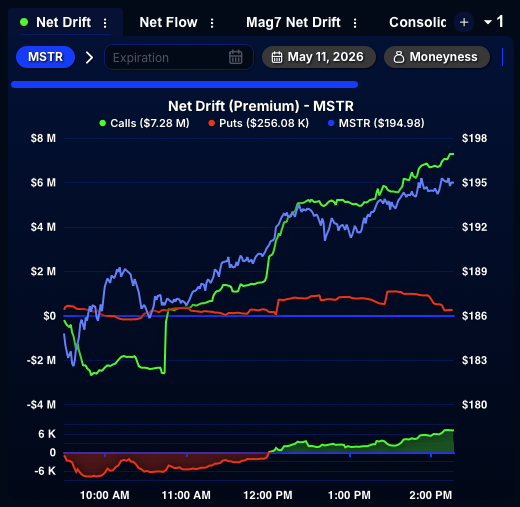This screenshot has height=507, width=520.
Task: Select the MSTR ticker pill
Action: click(x=45, y=57)
